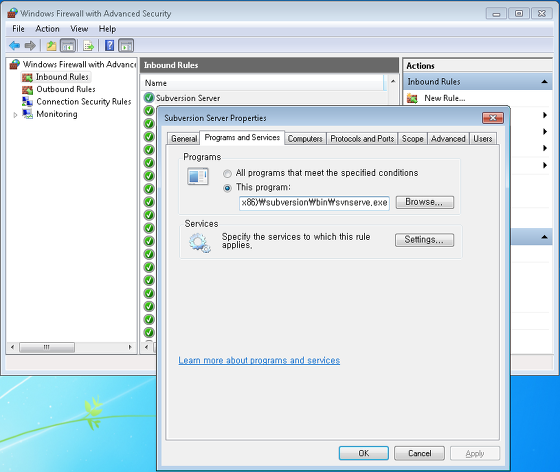Click the Back arrow in the toolbar

[x=15, y=45]
